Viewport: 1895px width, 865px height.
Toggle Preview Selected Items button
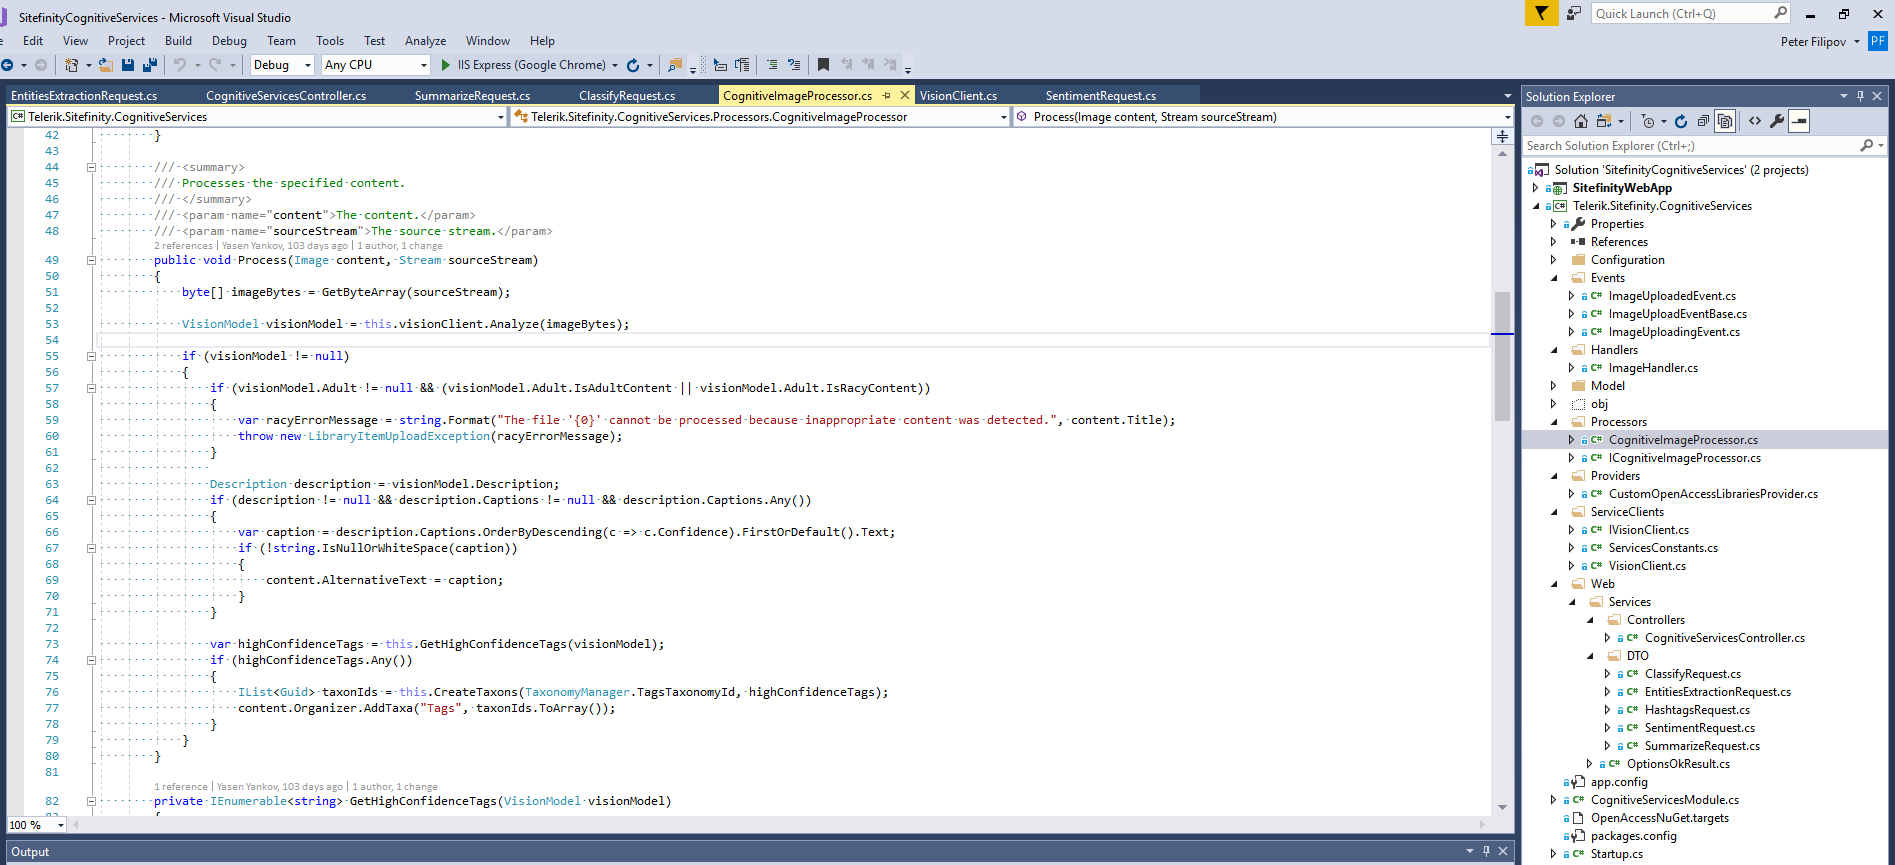point(1799,121)
